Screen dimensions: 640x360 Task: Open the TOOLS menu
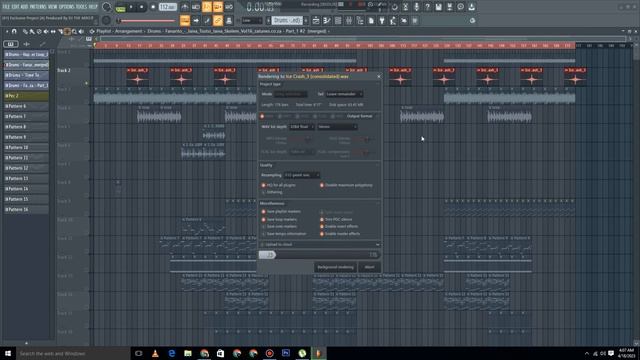(x=82, y=7)
